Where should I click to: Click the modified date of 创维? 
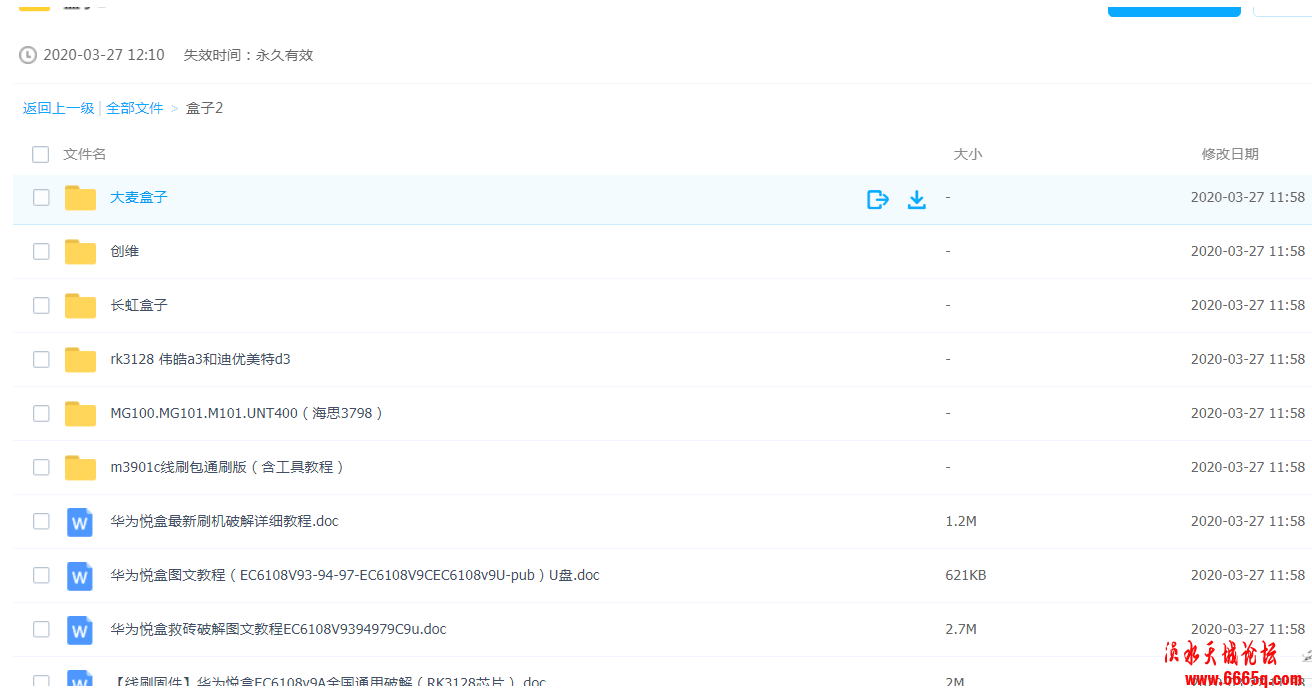[x=1248, y=251]
